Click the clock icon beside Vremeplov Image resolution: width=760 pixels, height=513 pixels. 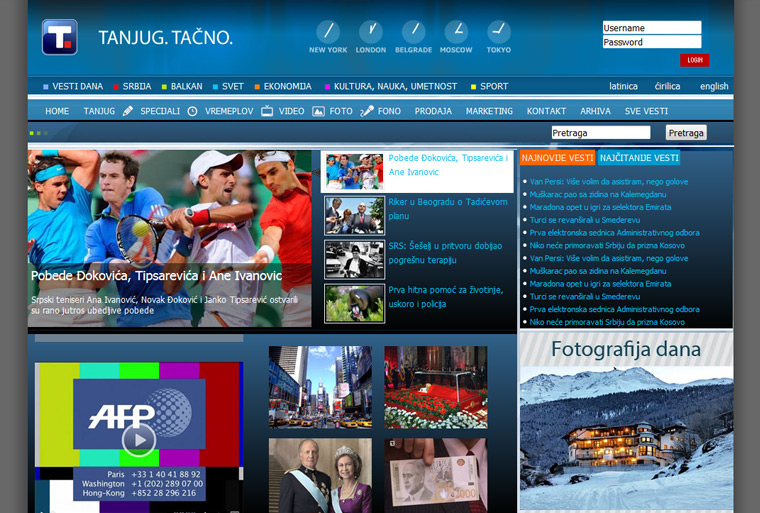tap(192, 111)
